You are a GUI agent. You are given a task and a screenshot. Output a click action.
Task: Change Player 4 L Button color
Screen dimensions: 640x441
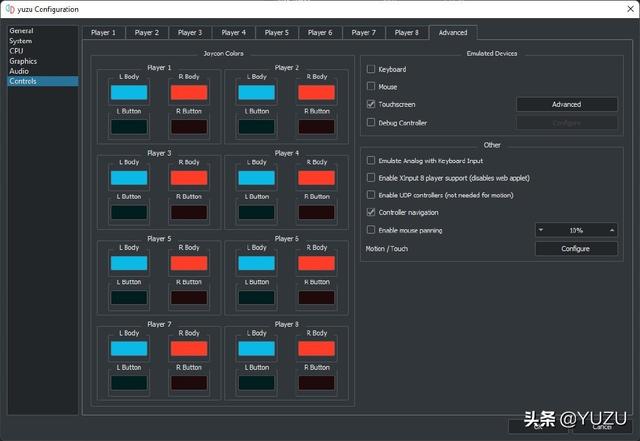click(257, 212)
